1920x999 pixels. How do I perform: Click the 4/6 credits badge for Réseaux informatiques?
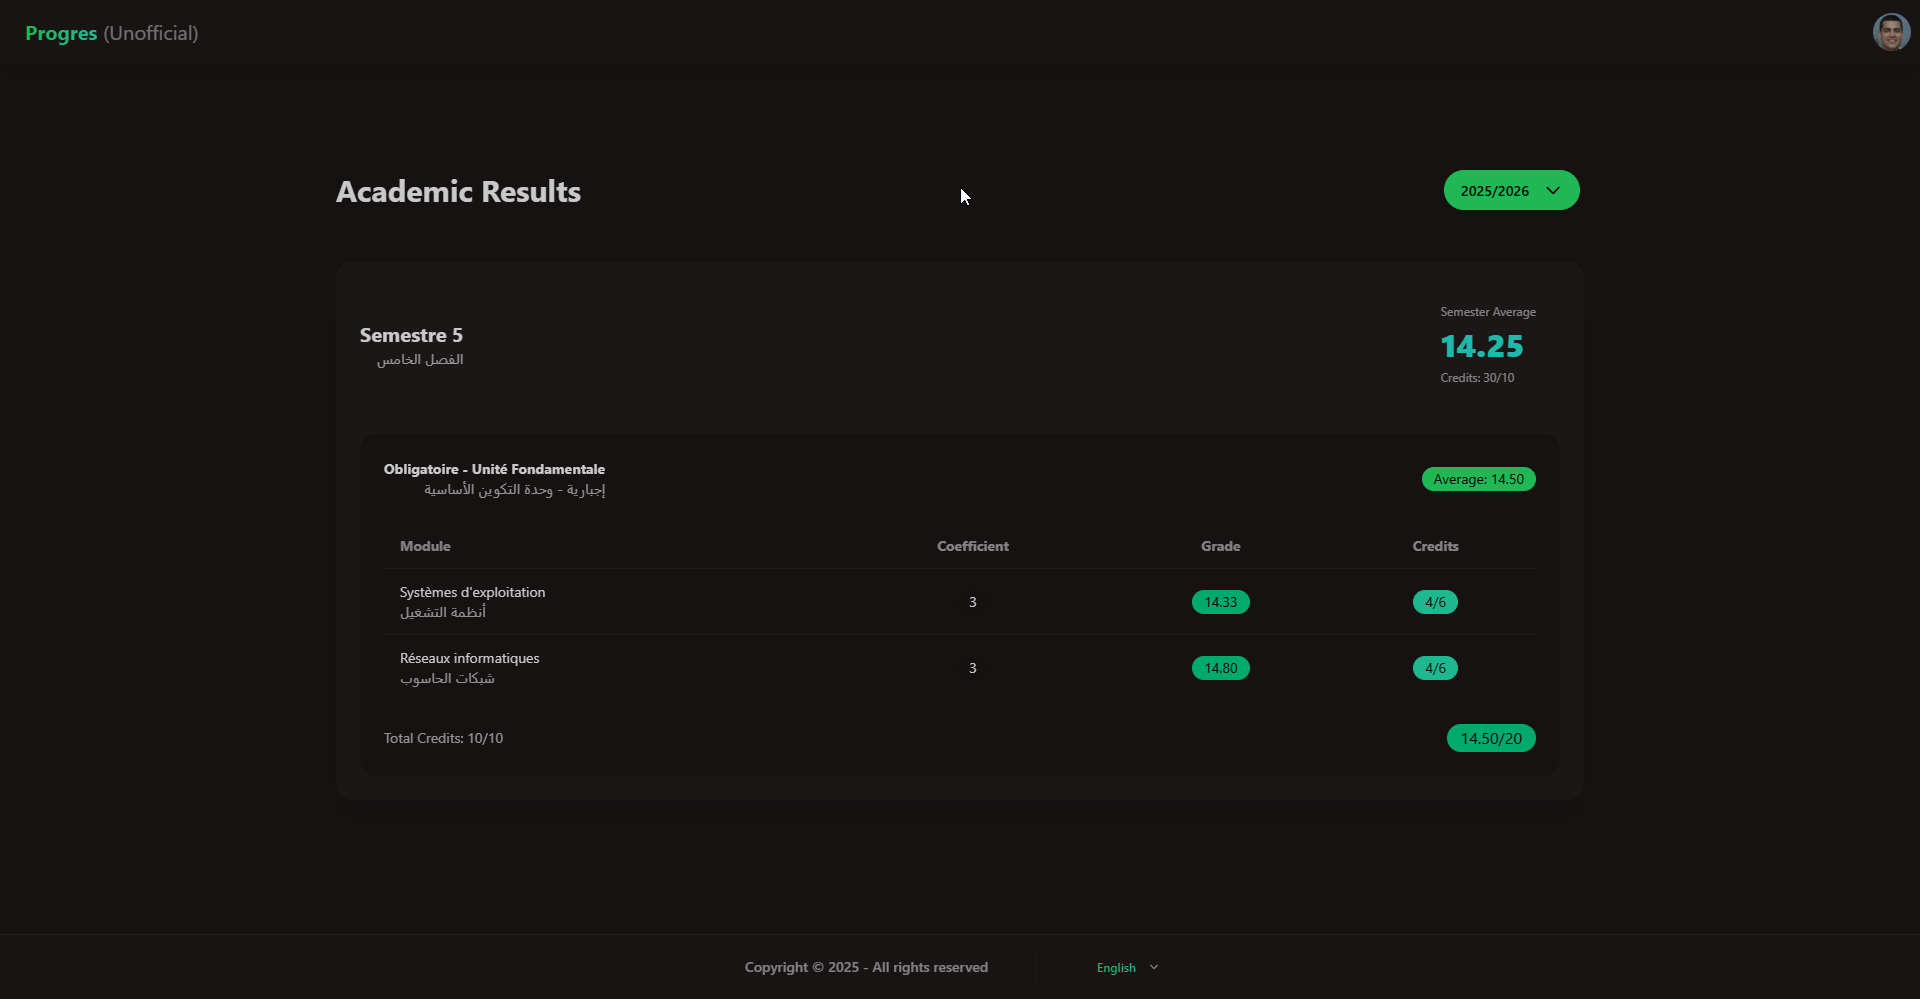point(1434,668)
